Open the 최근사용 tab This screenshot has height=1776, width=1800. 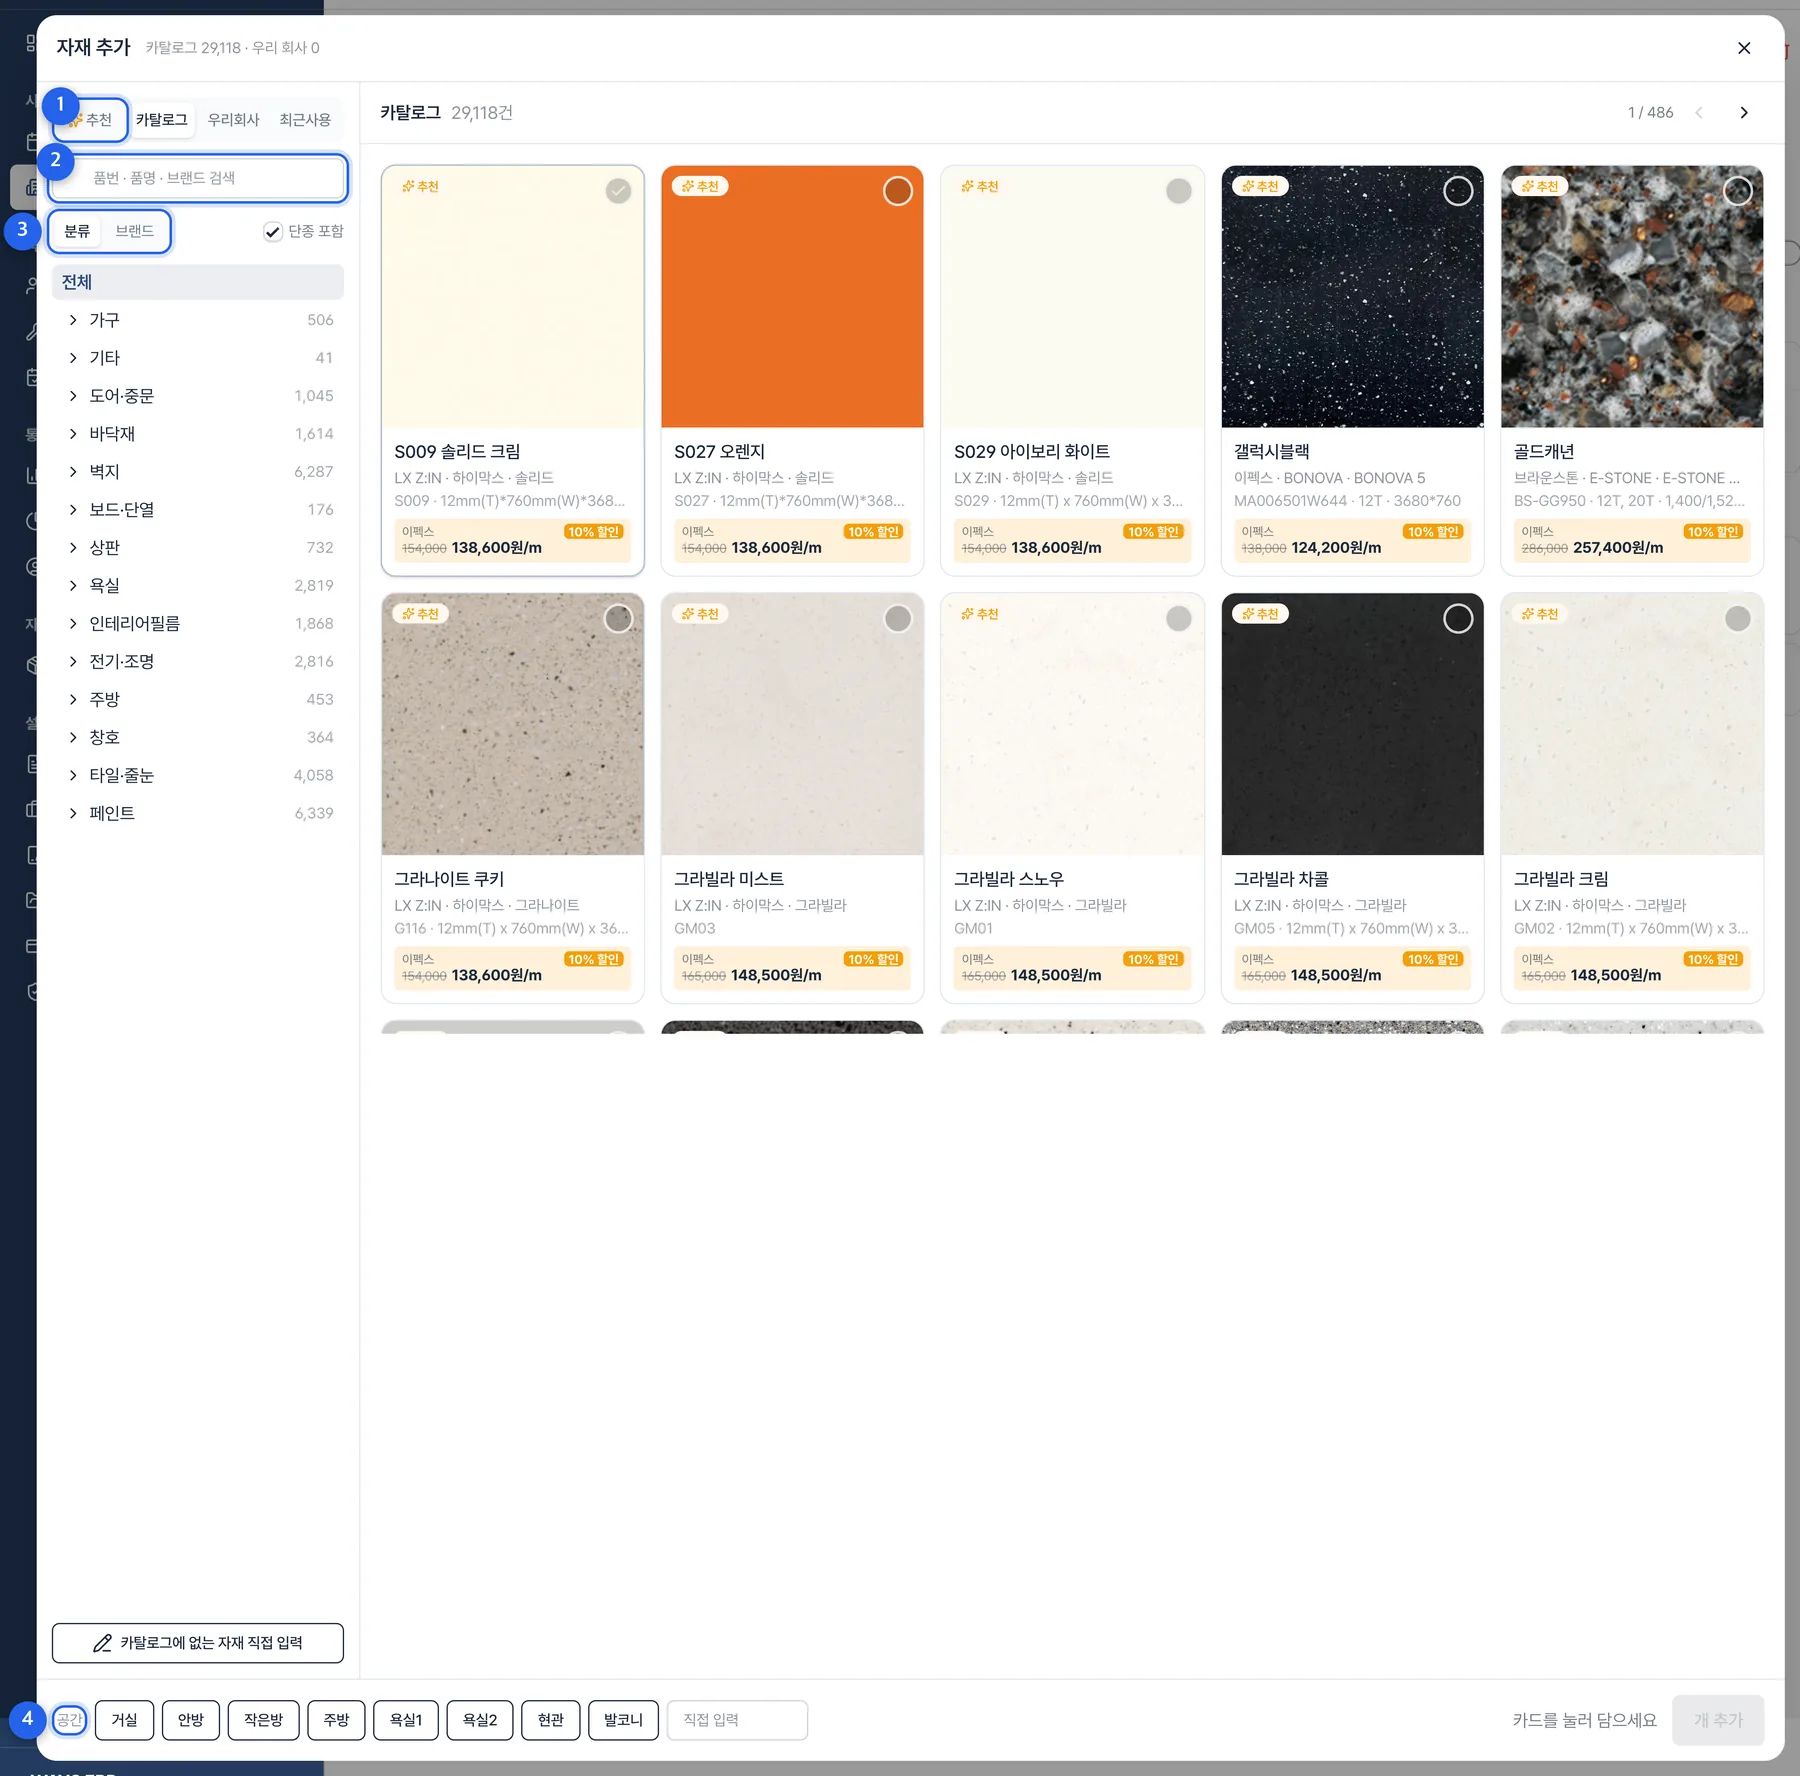(305, 120)
